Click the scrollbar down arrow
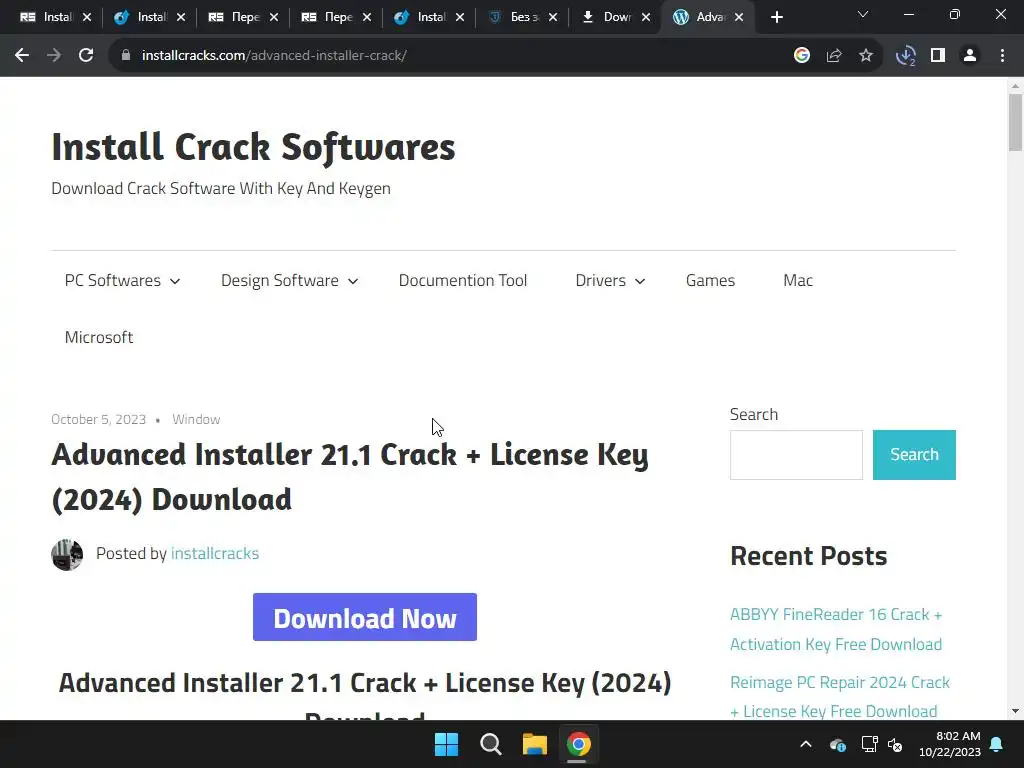 pyautogui.click(x=1015, y=711)
